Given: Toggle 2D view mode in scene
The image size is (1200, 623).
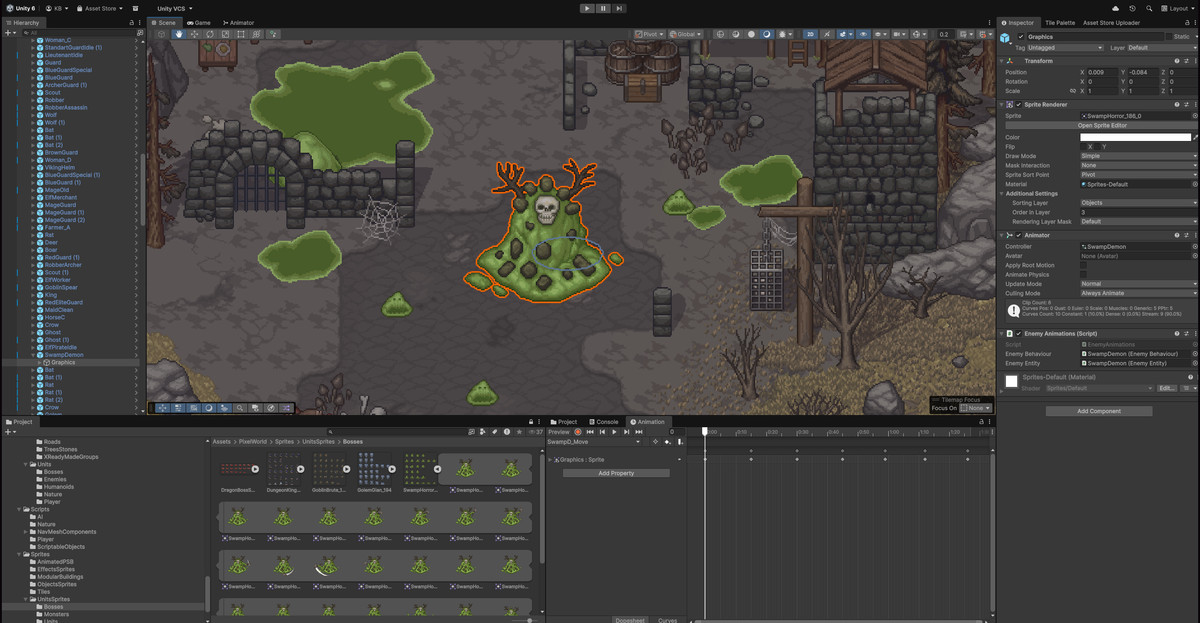Looking at the screenshot, I should click(x=810, y=34).
